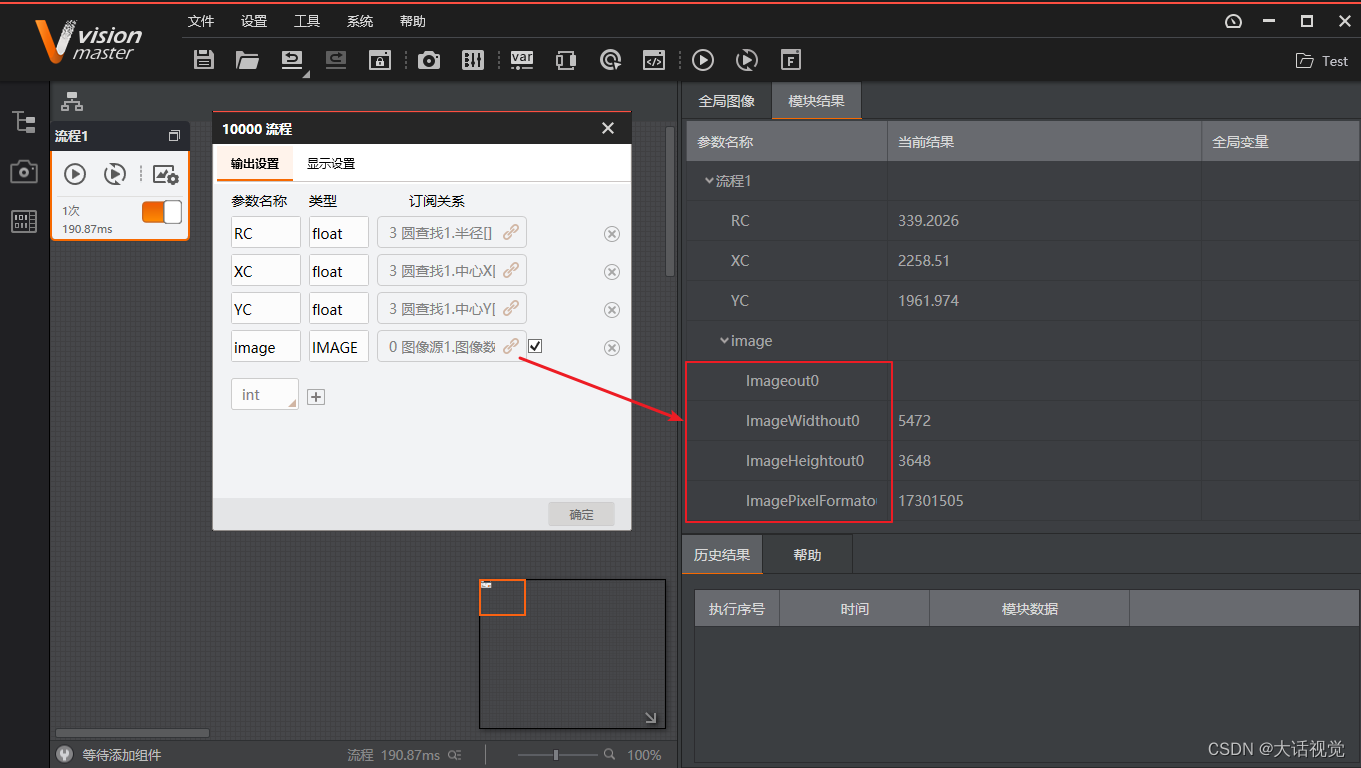Collapse the 流程1 node in the results panel
Viewport: 1361px width, 768px height.
point(708,180)
